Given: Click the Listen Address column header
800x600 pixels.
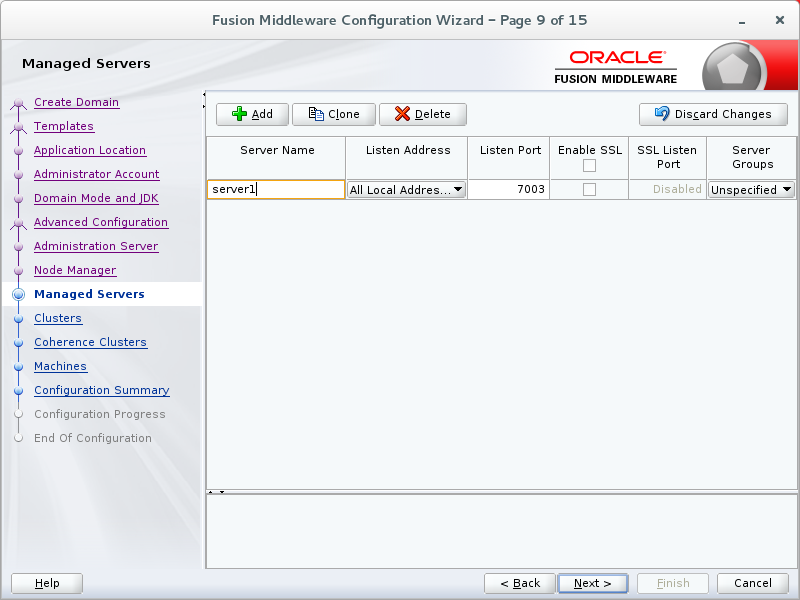Looking at the screenshot, I should [407, 158].
